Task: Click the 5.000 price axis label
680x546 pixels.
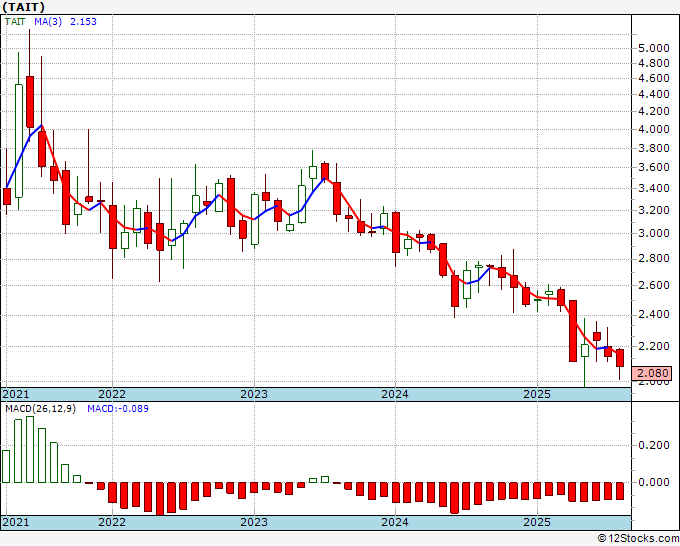Action: tap(653, 47)
